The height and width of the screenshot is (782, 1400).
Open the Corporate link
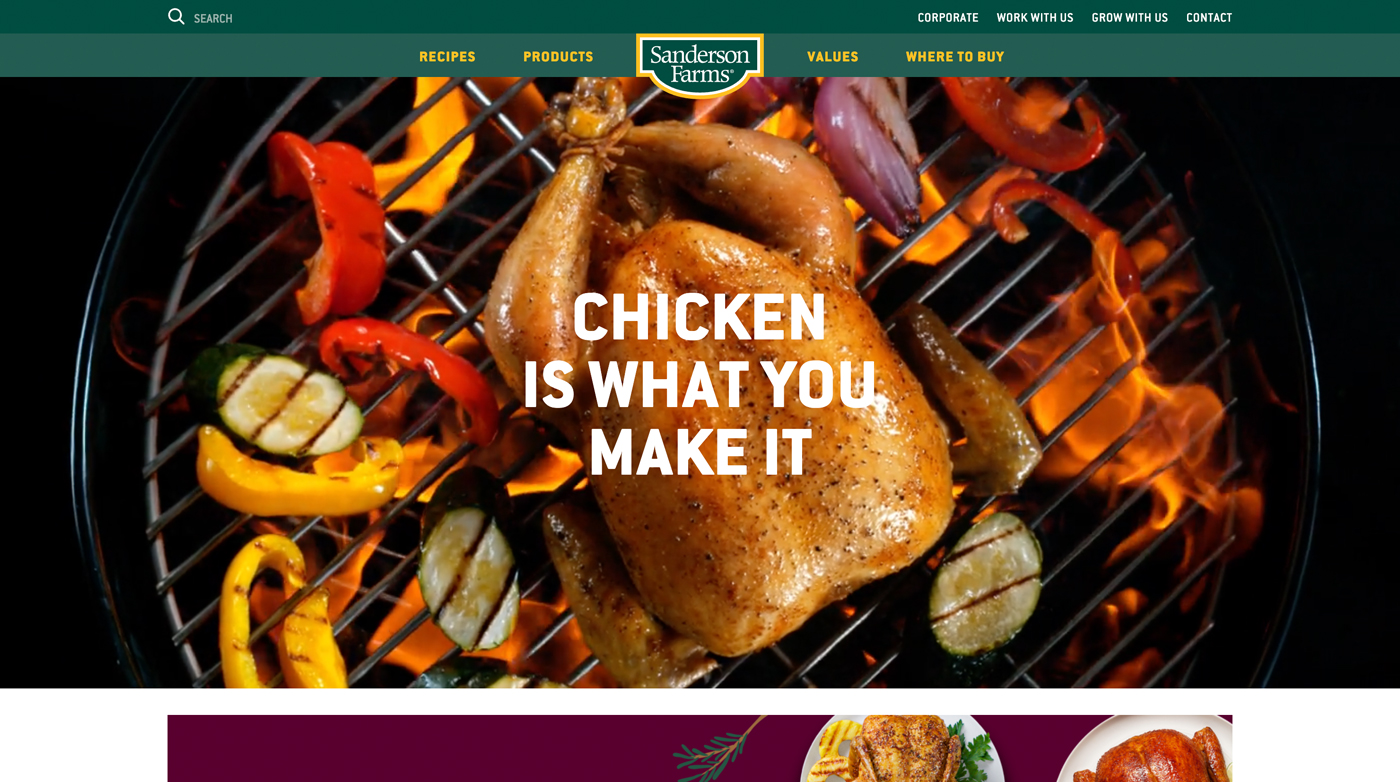(948, 17)
